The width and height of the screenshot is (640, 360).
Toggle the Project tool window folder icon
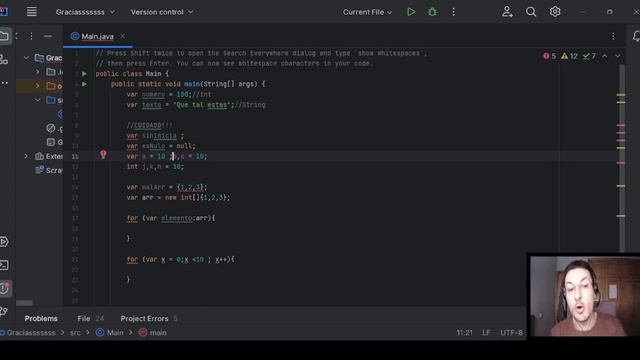coord(4,36)
